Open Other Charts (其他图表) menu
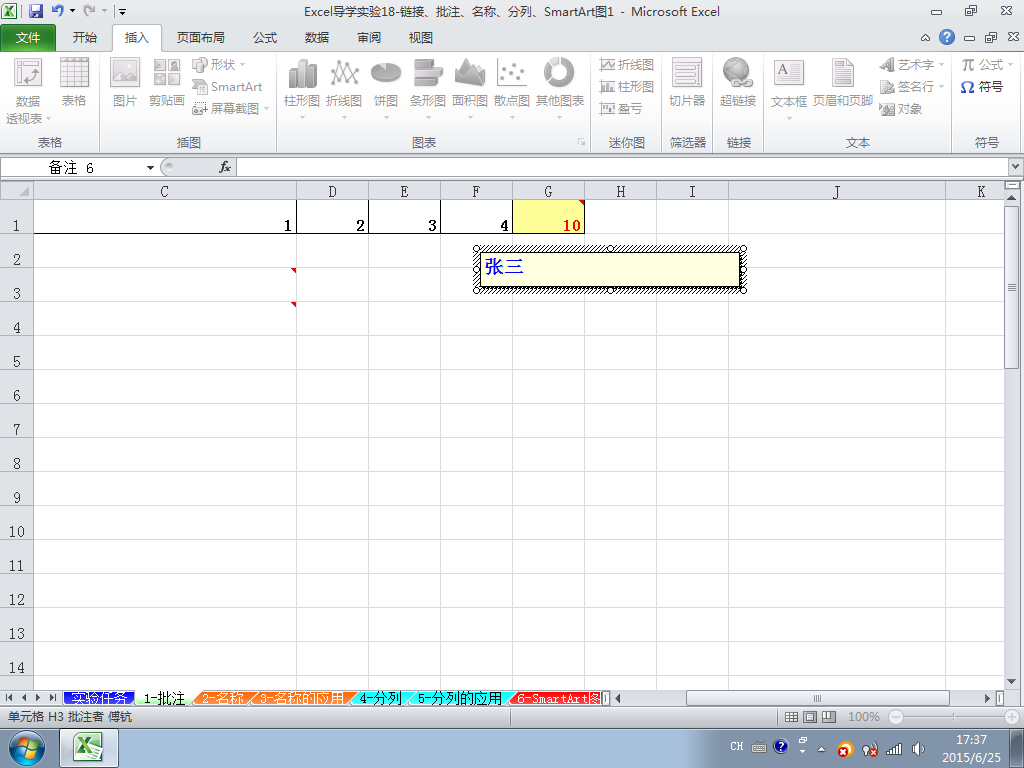The height and width of the screenshot is (768, 1024). coord(560,89)
